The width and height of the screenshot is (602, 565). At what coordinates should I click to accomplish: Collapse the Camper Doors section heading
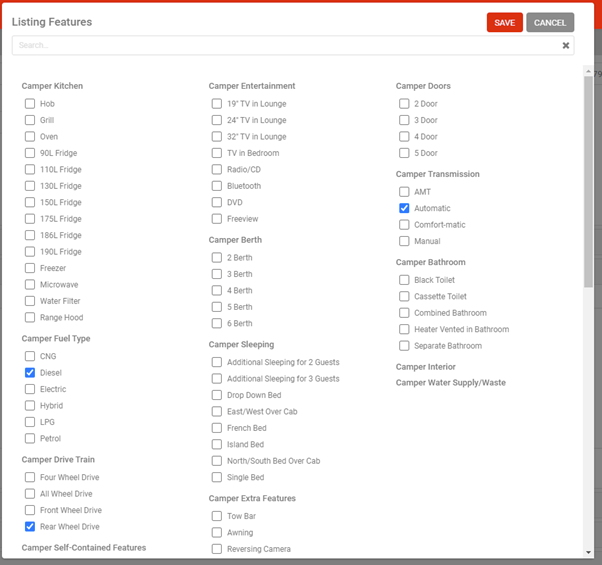(x=423, y=86)
